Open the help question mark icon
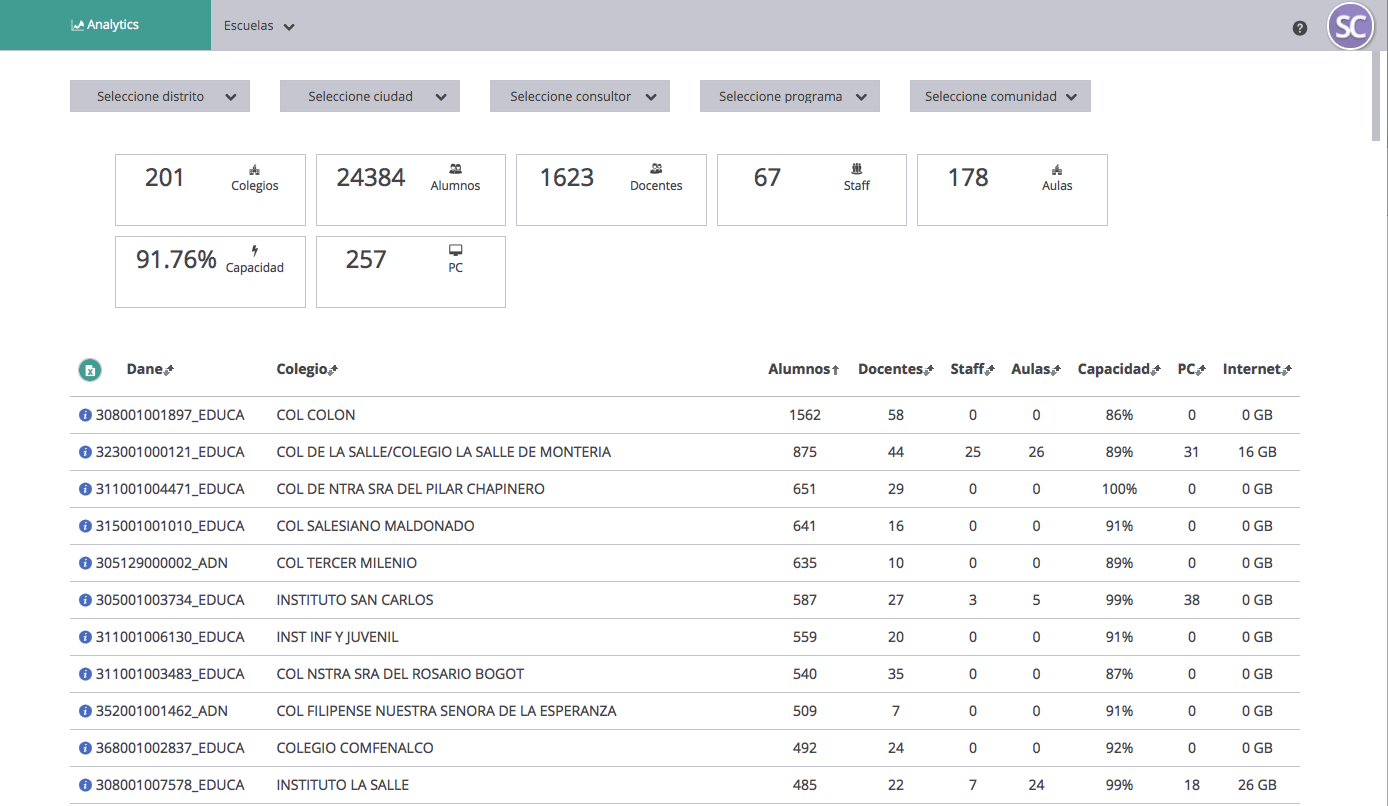This screenshot has height=806, width=1388. point(1299,28)
